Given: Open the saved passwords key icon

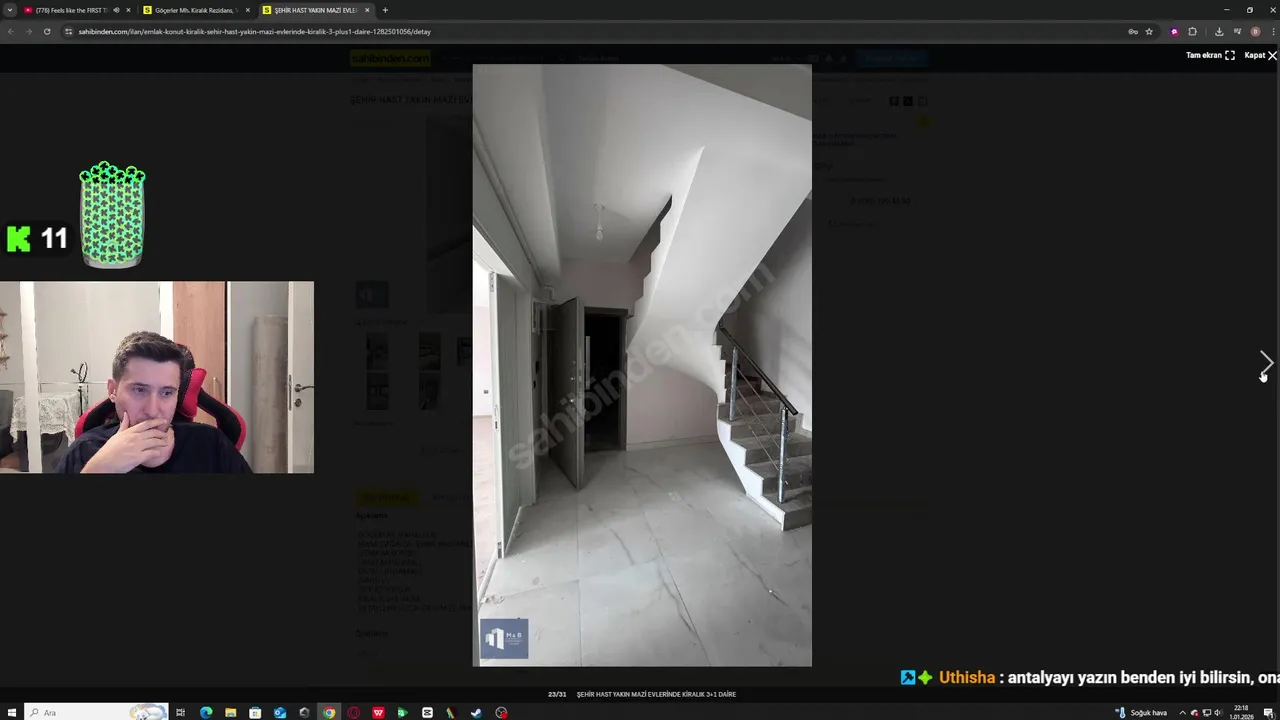Looking at the screenshot, I should pyautogui.click(x=1133, y=31).
